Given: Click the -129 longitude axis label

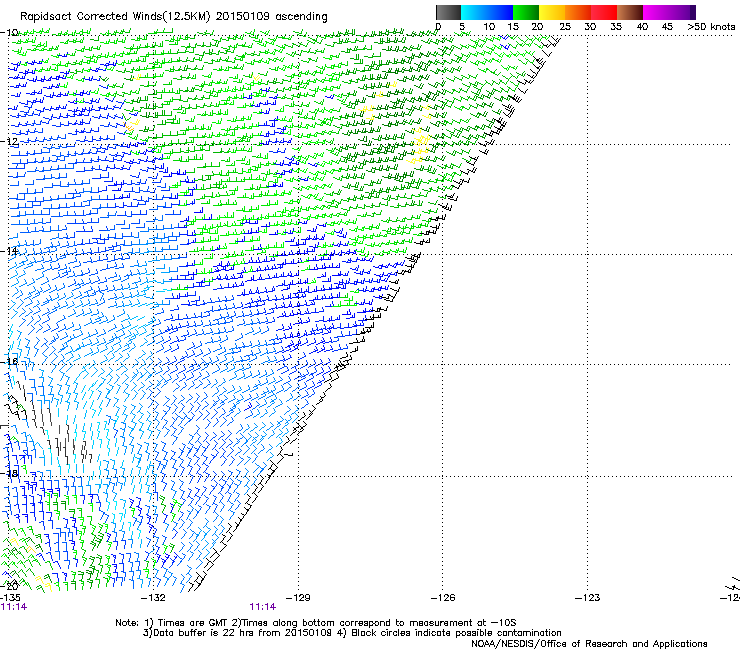Looking at the screenshot, I should pos(298,598).
